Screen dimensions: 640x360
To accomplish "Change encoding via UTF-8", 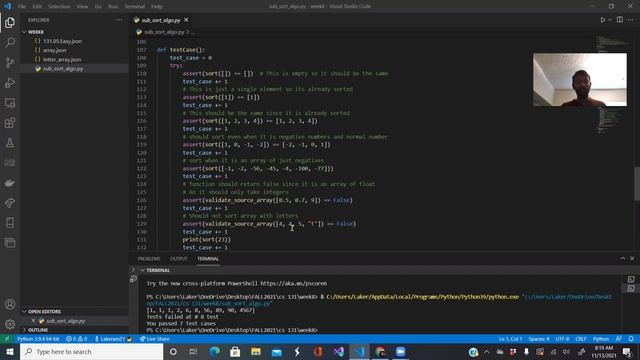I will 562,339.
